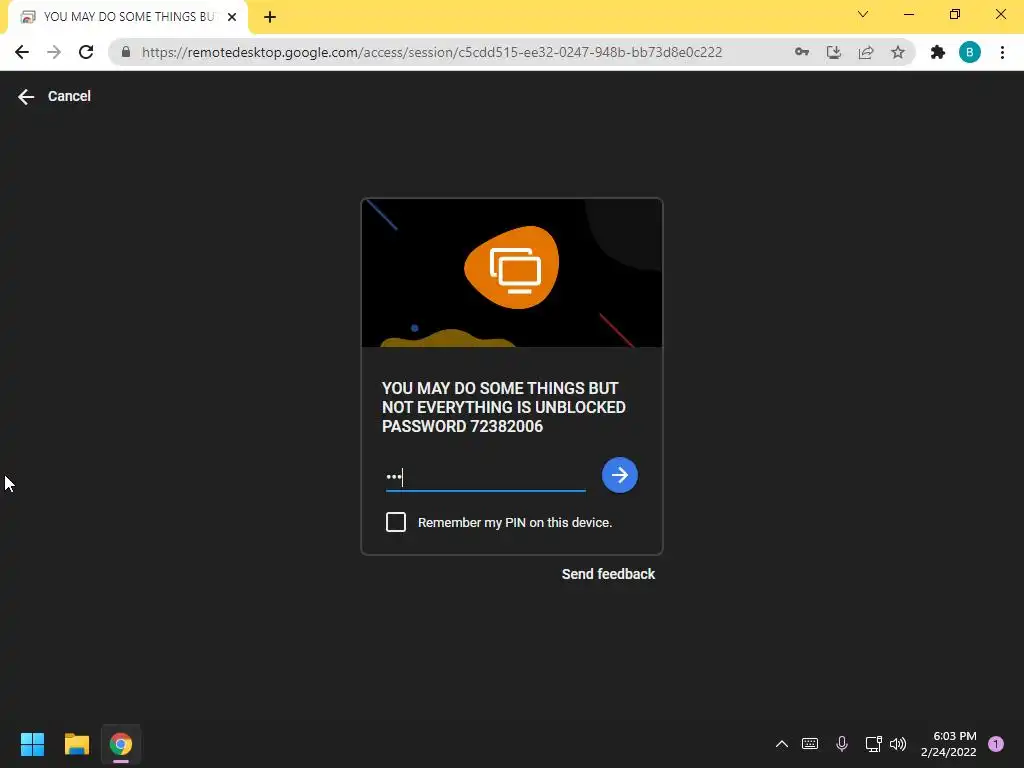This screenshot has height=768, width=1024.
Task: Click the PASSWORD 72382006 title text
Action: pos(462,426)
